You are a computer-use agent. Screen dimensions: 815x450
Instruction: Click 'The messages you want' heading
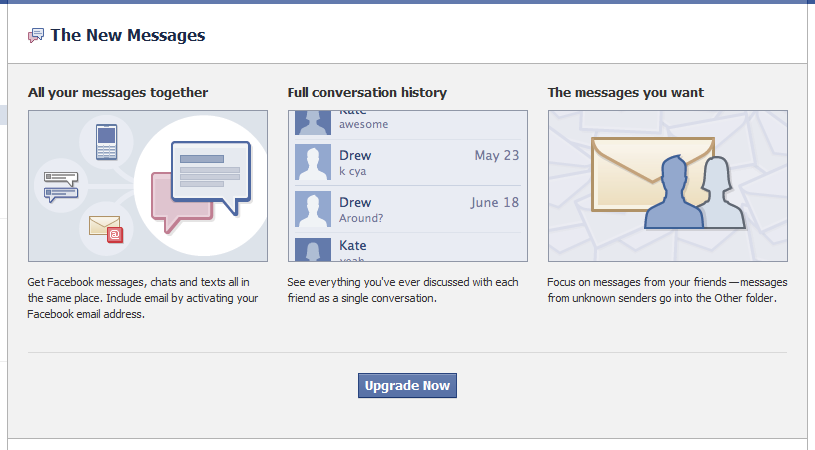(x=626, y=92)
